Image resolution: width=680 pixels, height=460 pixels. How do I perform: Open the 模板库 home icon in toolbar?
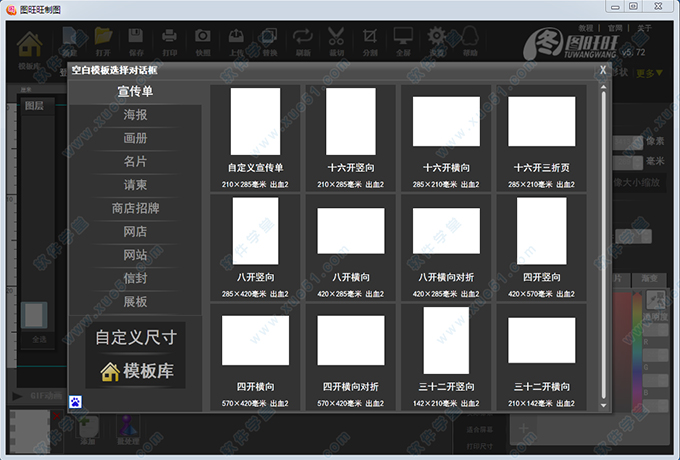(29, 45)
